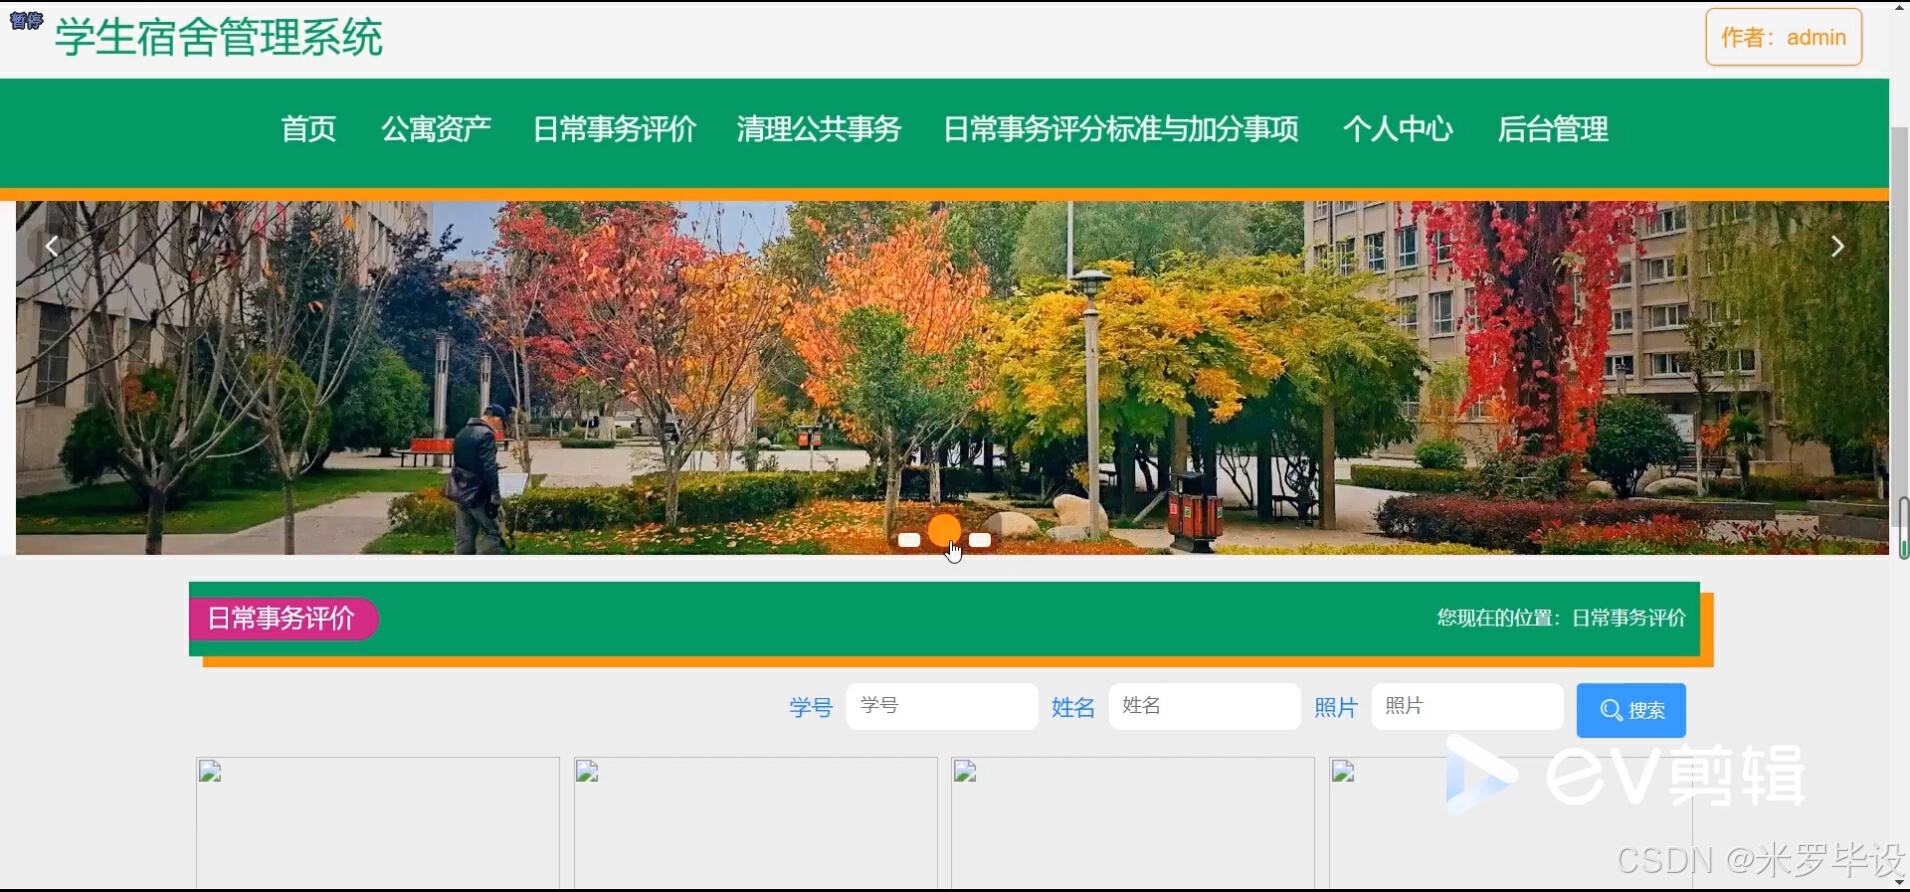
Task: Click the blue 搜索 button
Action: pos(1631,710)
